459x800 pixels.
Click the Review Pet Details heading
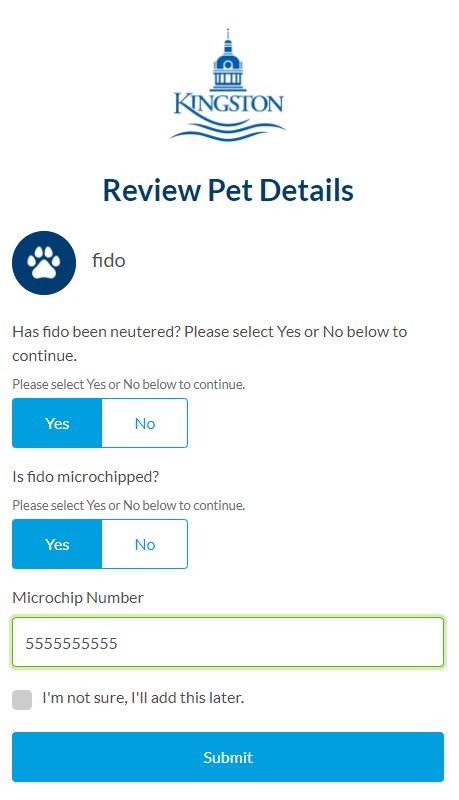228,190
